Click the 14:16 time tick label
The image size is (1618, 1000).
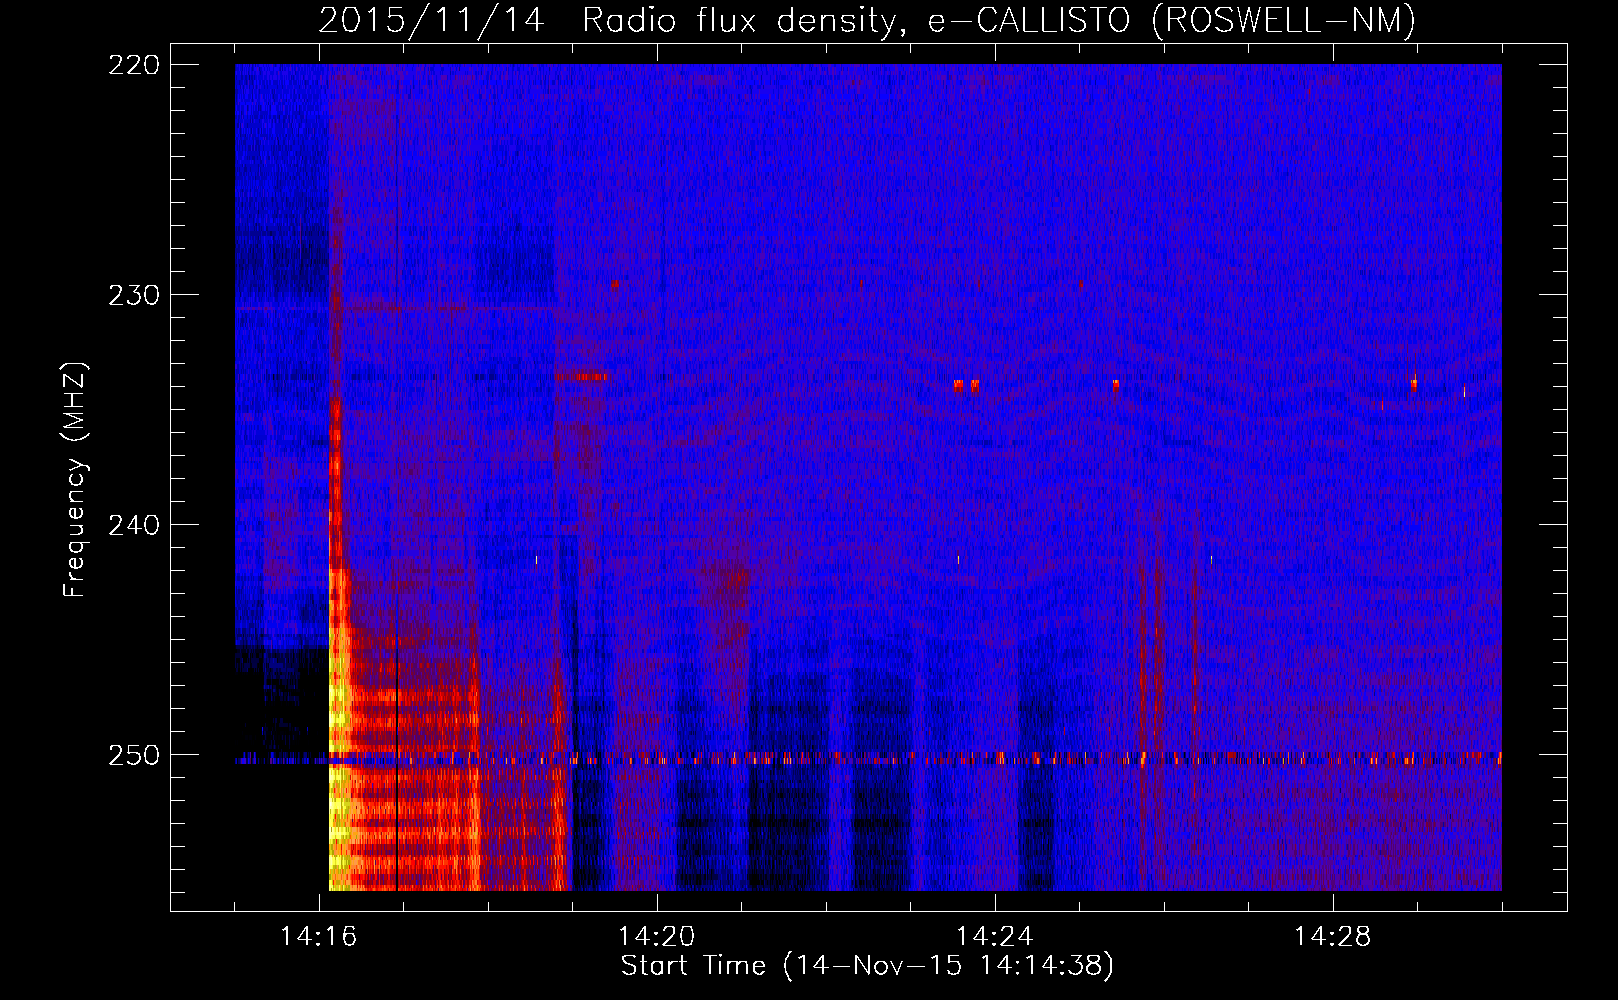pyautogui.click(x=318, y=936)
